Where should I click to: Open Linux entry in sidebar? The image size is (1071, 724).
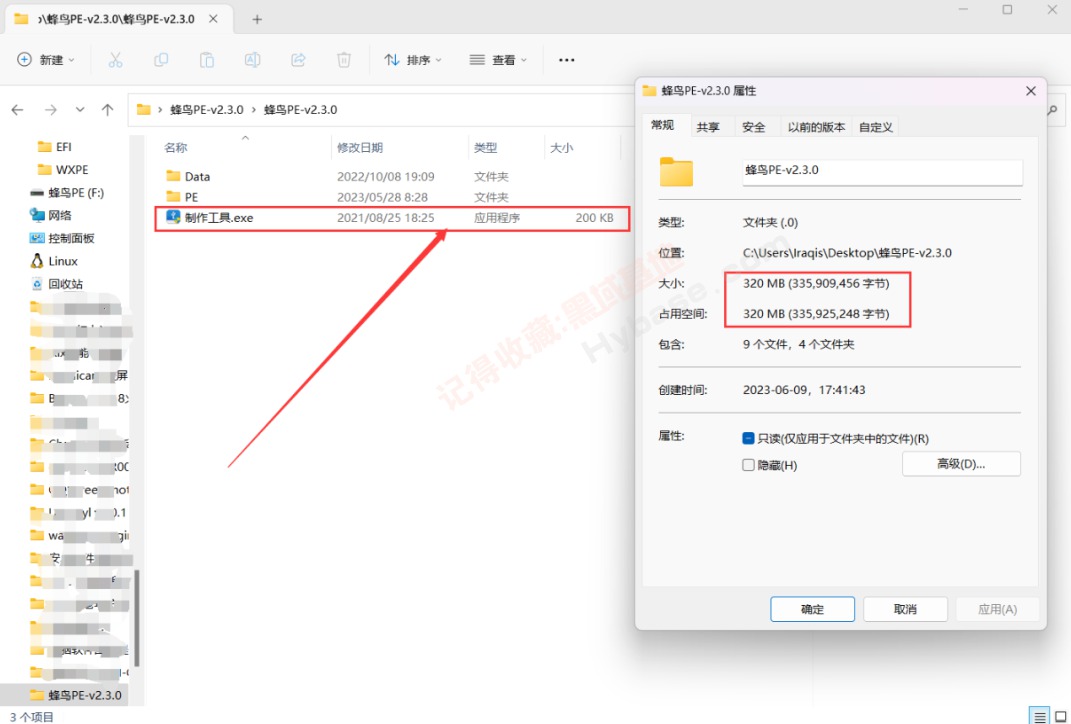54,261
